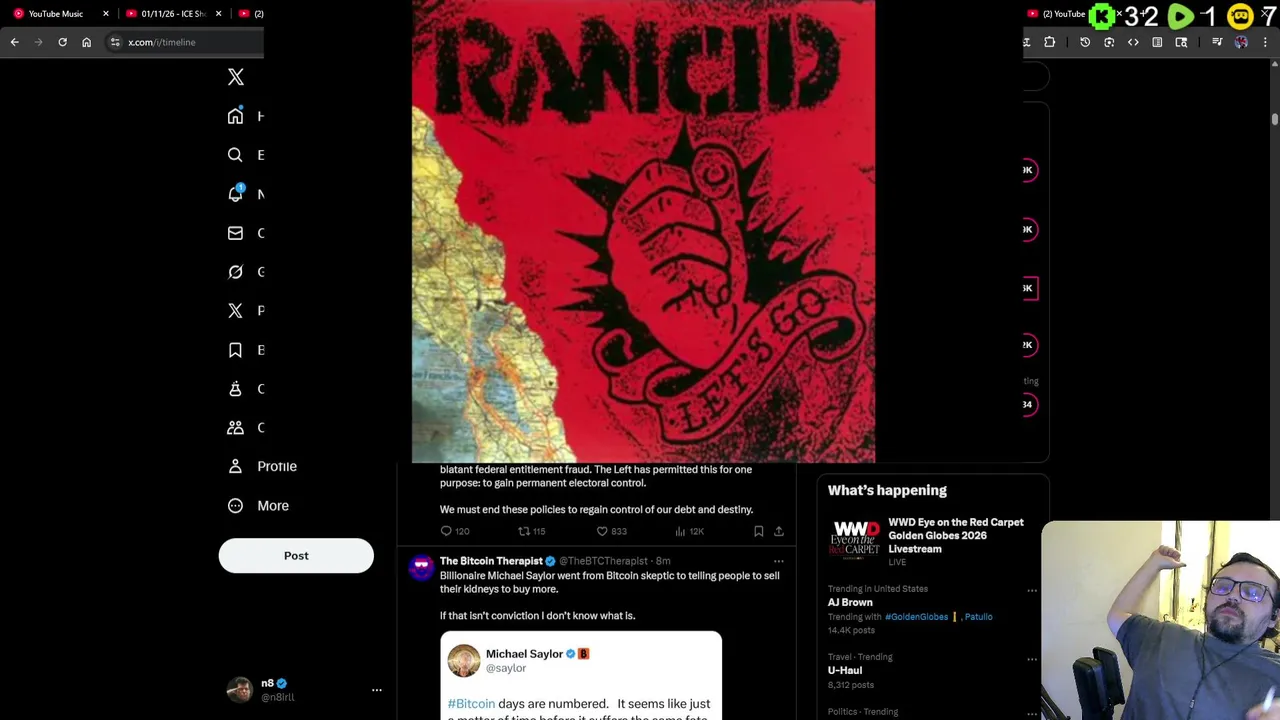Image resolution: width=1280 pixels, height=720 pixels.
Task: Open Grok from the sidebar icon
Action: (235, 272)
